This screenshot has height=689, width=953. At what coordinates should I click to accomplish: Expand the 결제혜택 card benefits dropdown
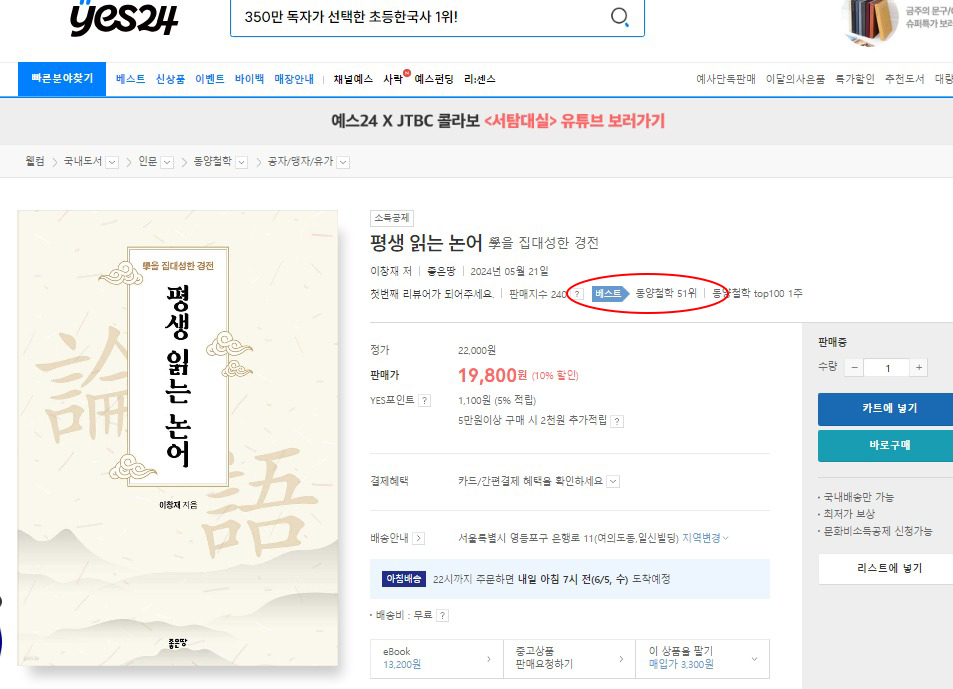(x=614, y=482)
